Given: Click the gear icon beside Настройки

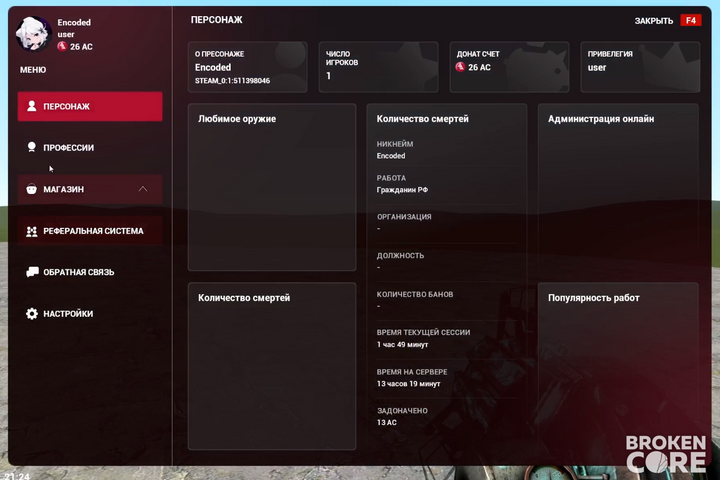Looking at the screenshot, I should coord(32,314).
